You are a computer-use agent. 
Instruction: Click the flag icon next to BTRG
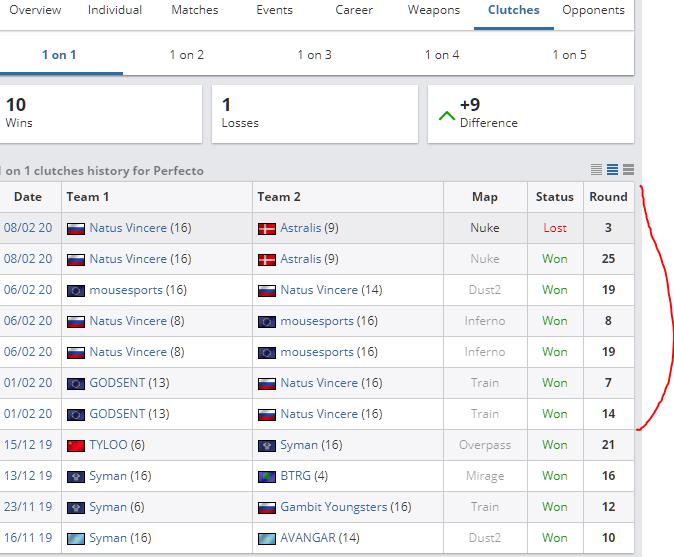click(266, 476)
